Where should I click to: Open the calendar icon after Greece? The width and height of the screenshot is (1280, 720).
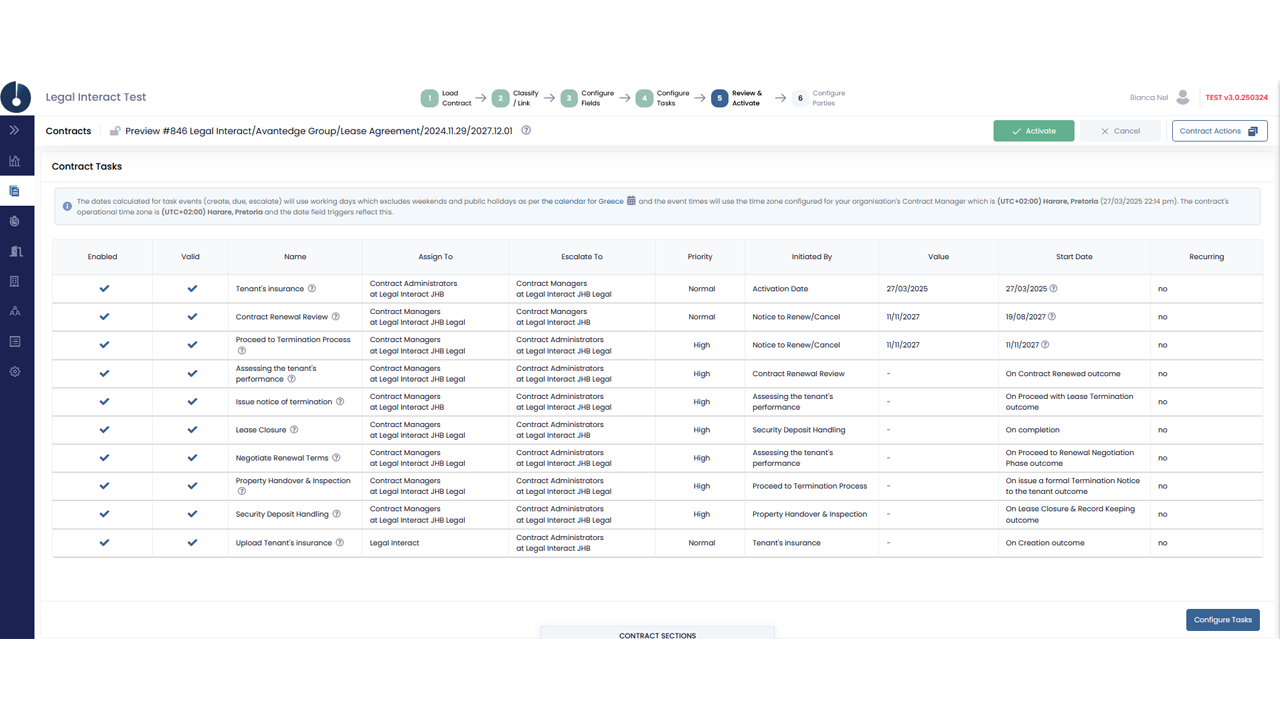pos(631,201)
